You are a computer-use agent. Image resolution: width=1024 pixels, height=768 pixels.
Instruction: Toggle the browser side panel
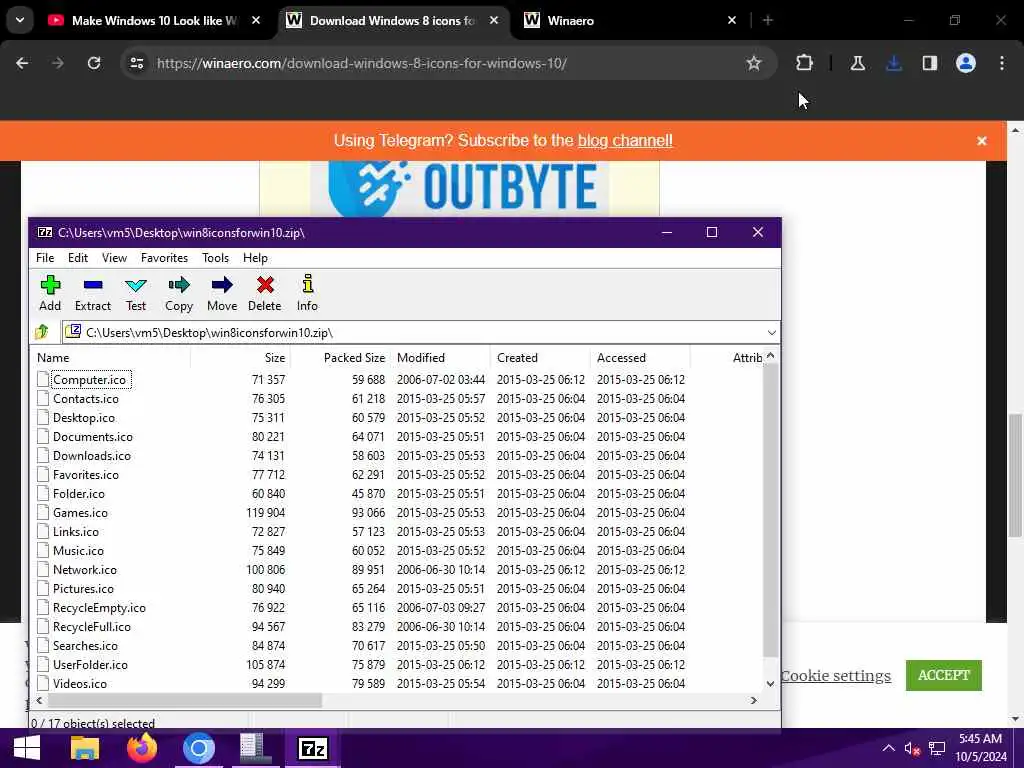[929, 63]
